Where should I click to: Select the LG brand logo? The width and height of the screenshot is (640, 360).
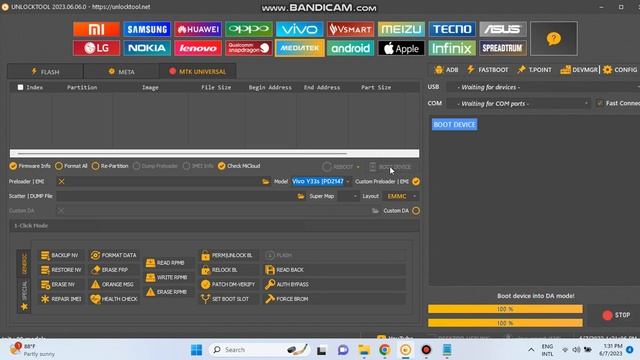(x=96, y=48)
